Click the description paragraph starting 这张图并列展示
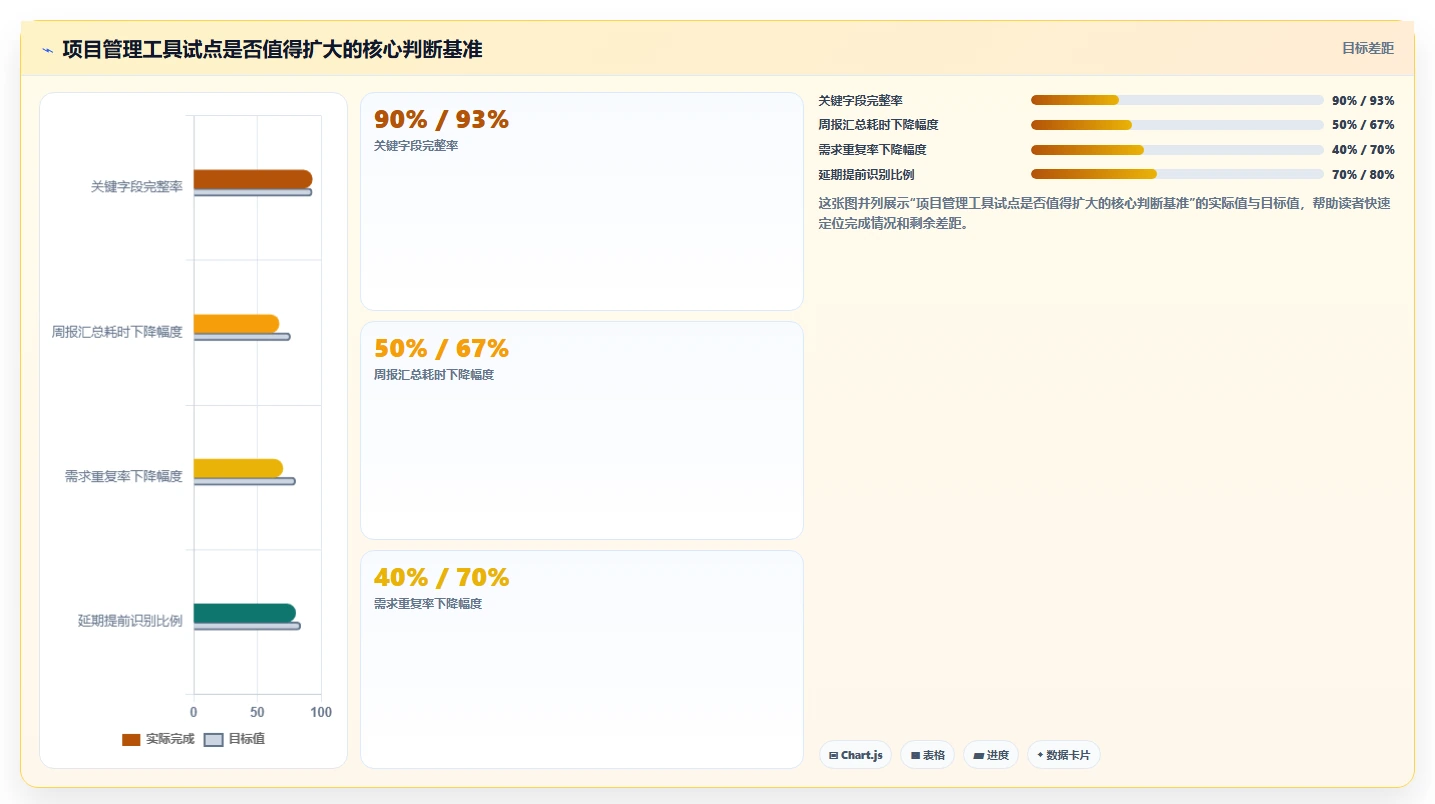 pos(1105,213)
